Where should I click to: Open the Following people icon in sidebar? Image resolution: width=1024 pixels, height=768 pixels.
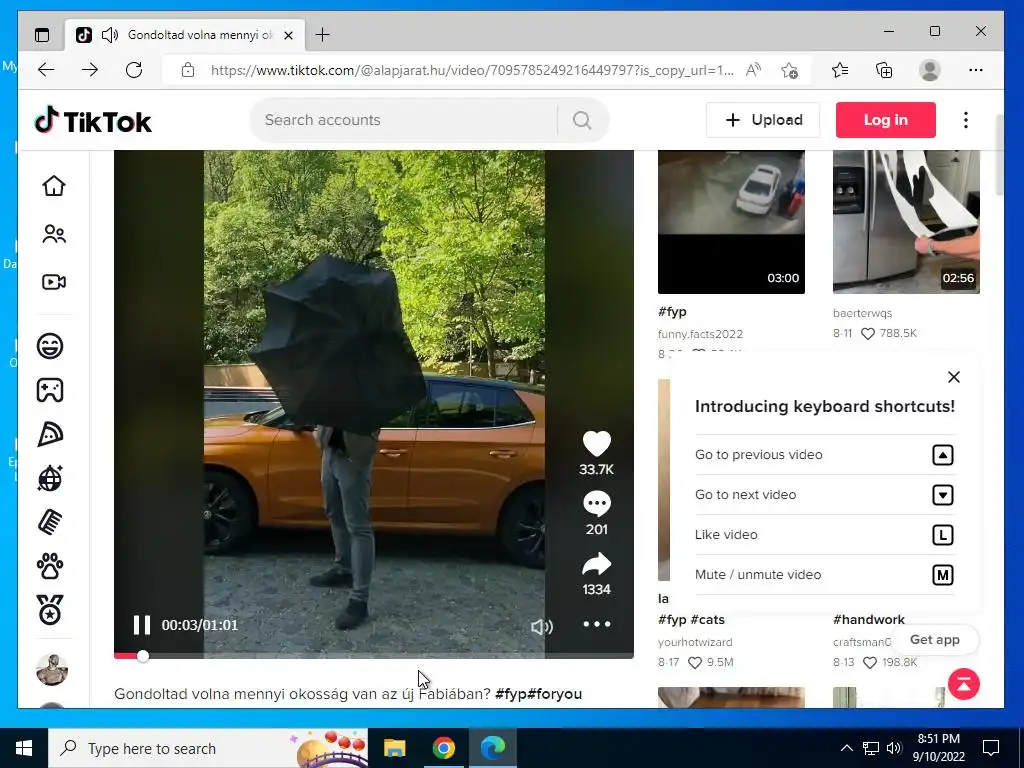[54, 234]
